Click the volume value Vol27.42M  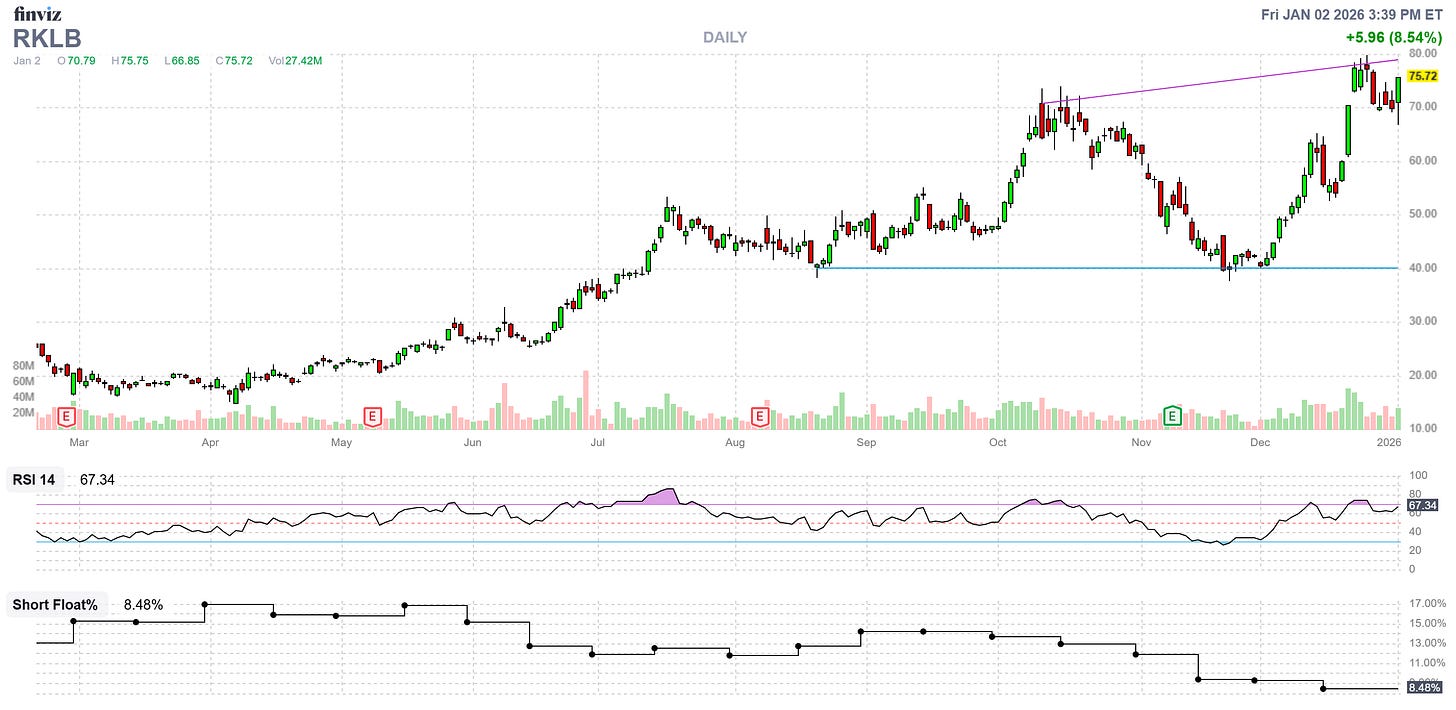tap(295, 61)
